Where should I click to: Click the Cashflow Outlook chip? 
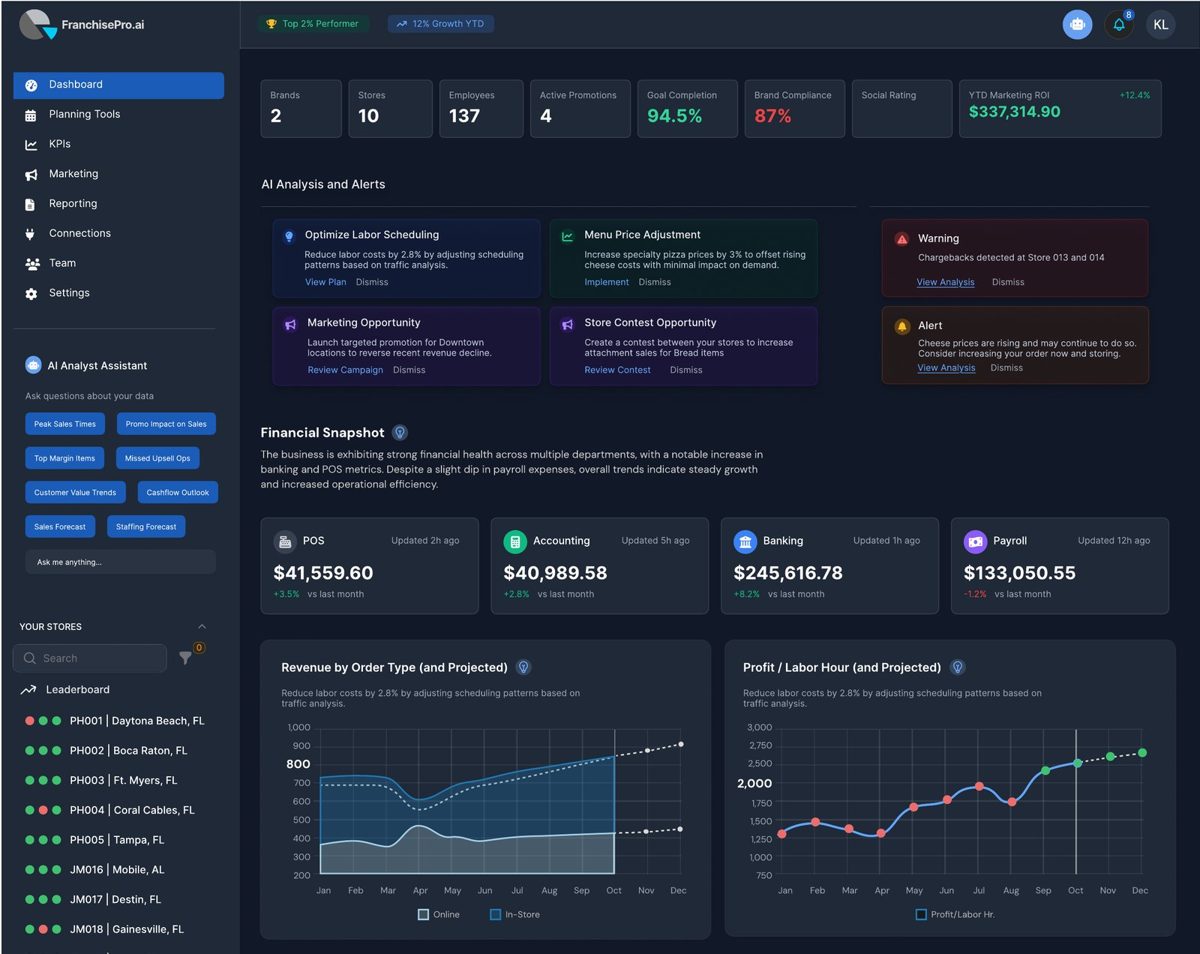point(178,492)
